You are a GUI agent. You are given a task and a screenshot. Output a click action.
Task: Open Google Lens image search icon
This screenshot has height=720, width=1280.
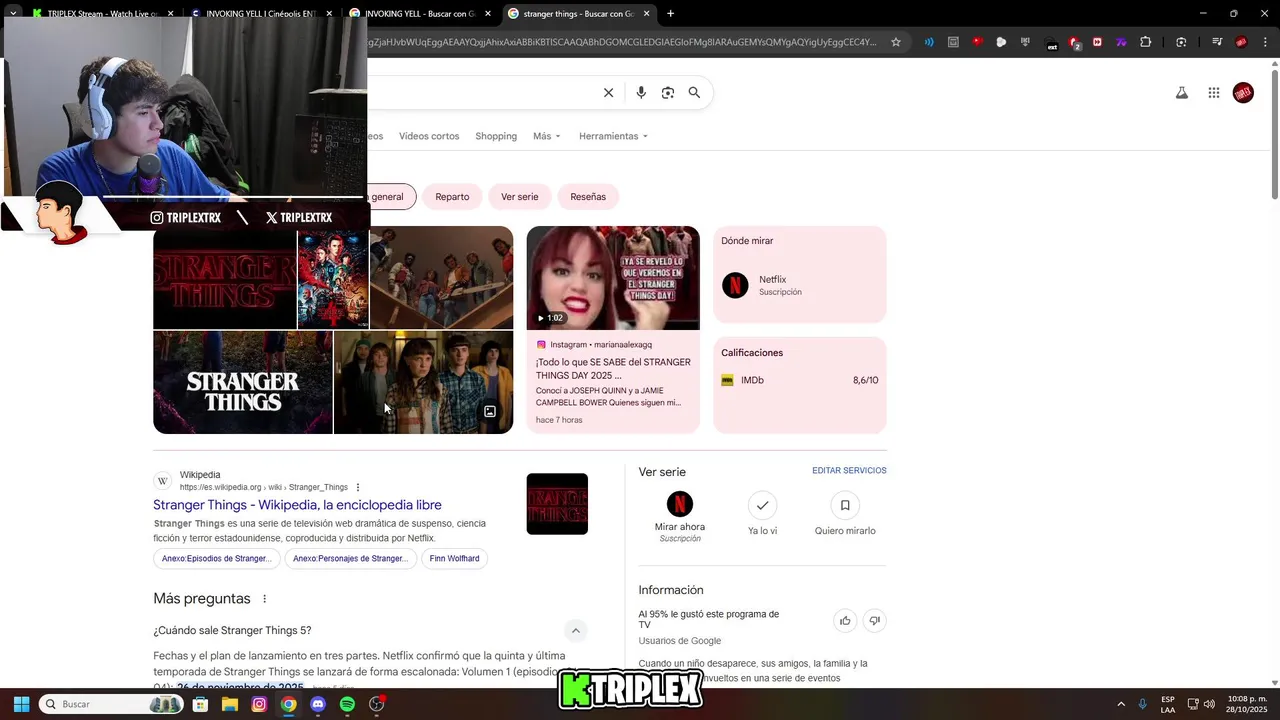668,93
